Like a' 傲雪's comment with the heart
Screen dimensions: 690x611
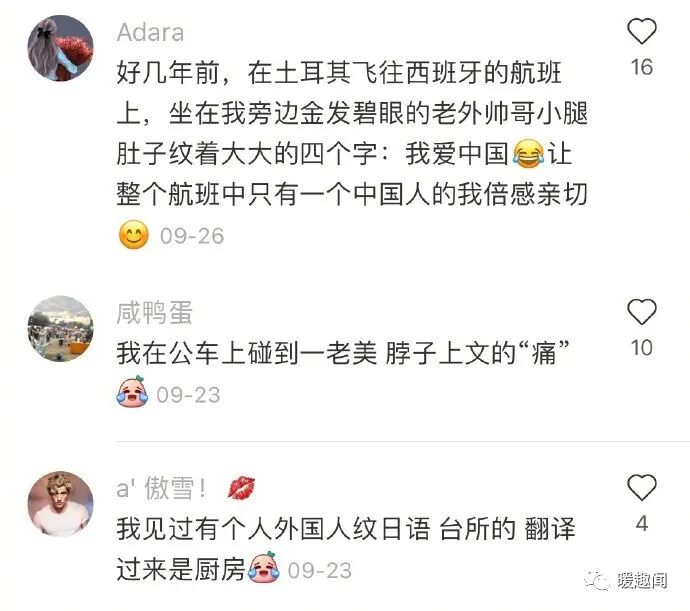click(x=642, y=487)
